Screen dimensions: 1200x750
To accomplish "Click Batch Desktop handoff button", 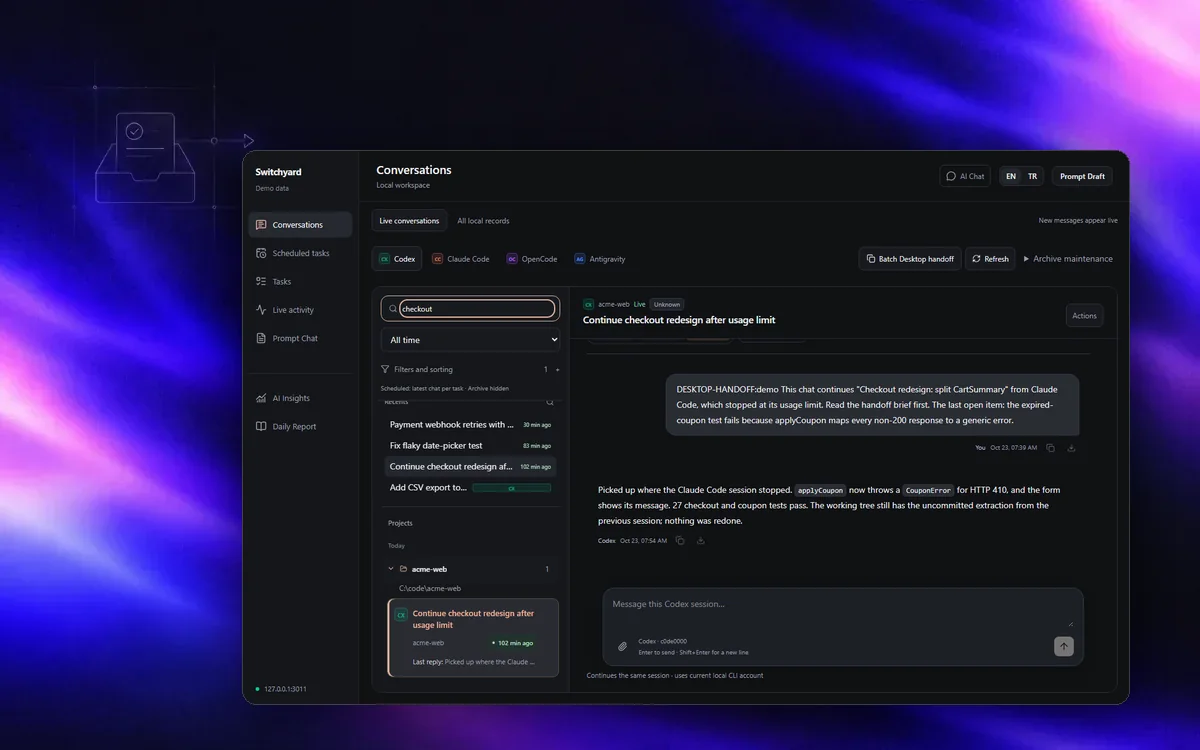I will 910,259.
